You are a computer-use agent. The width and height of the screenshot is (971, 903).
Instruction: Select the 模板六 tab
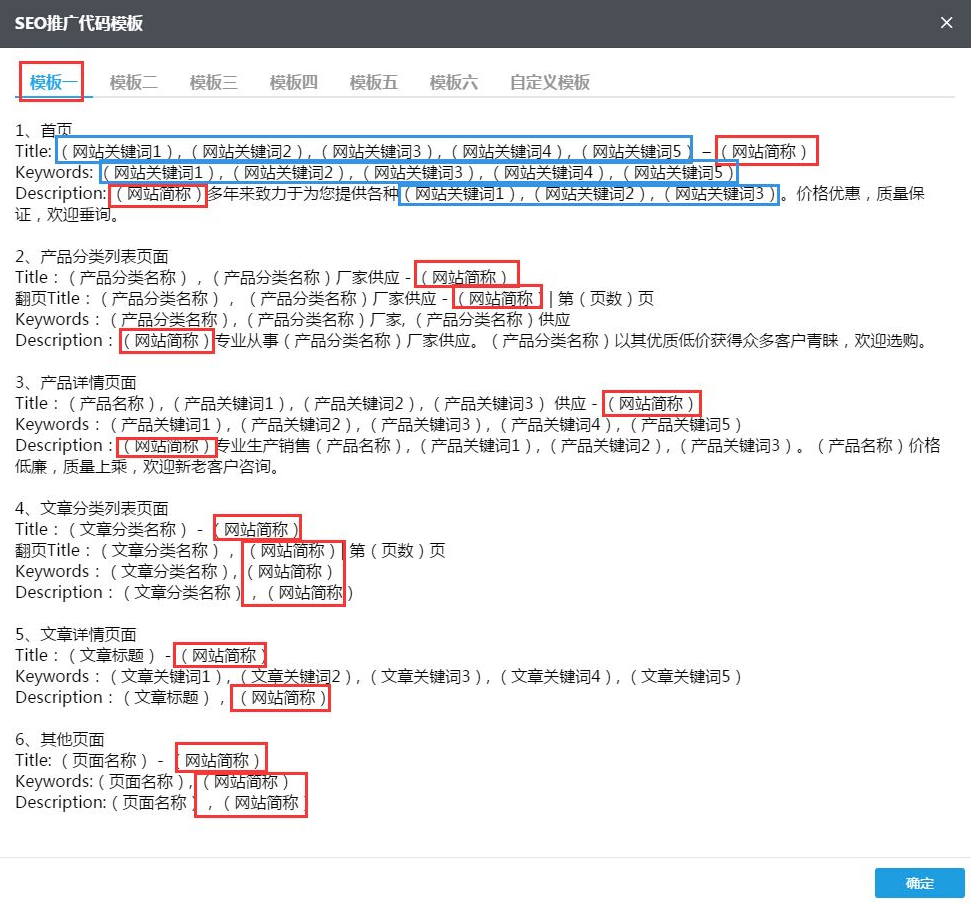453,84
